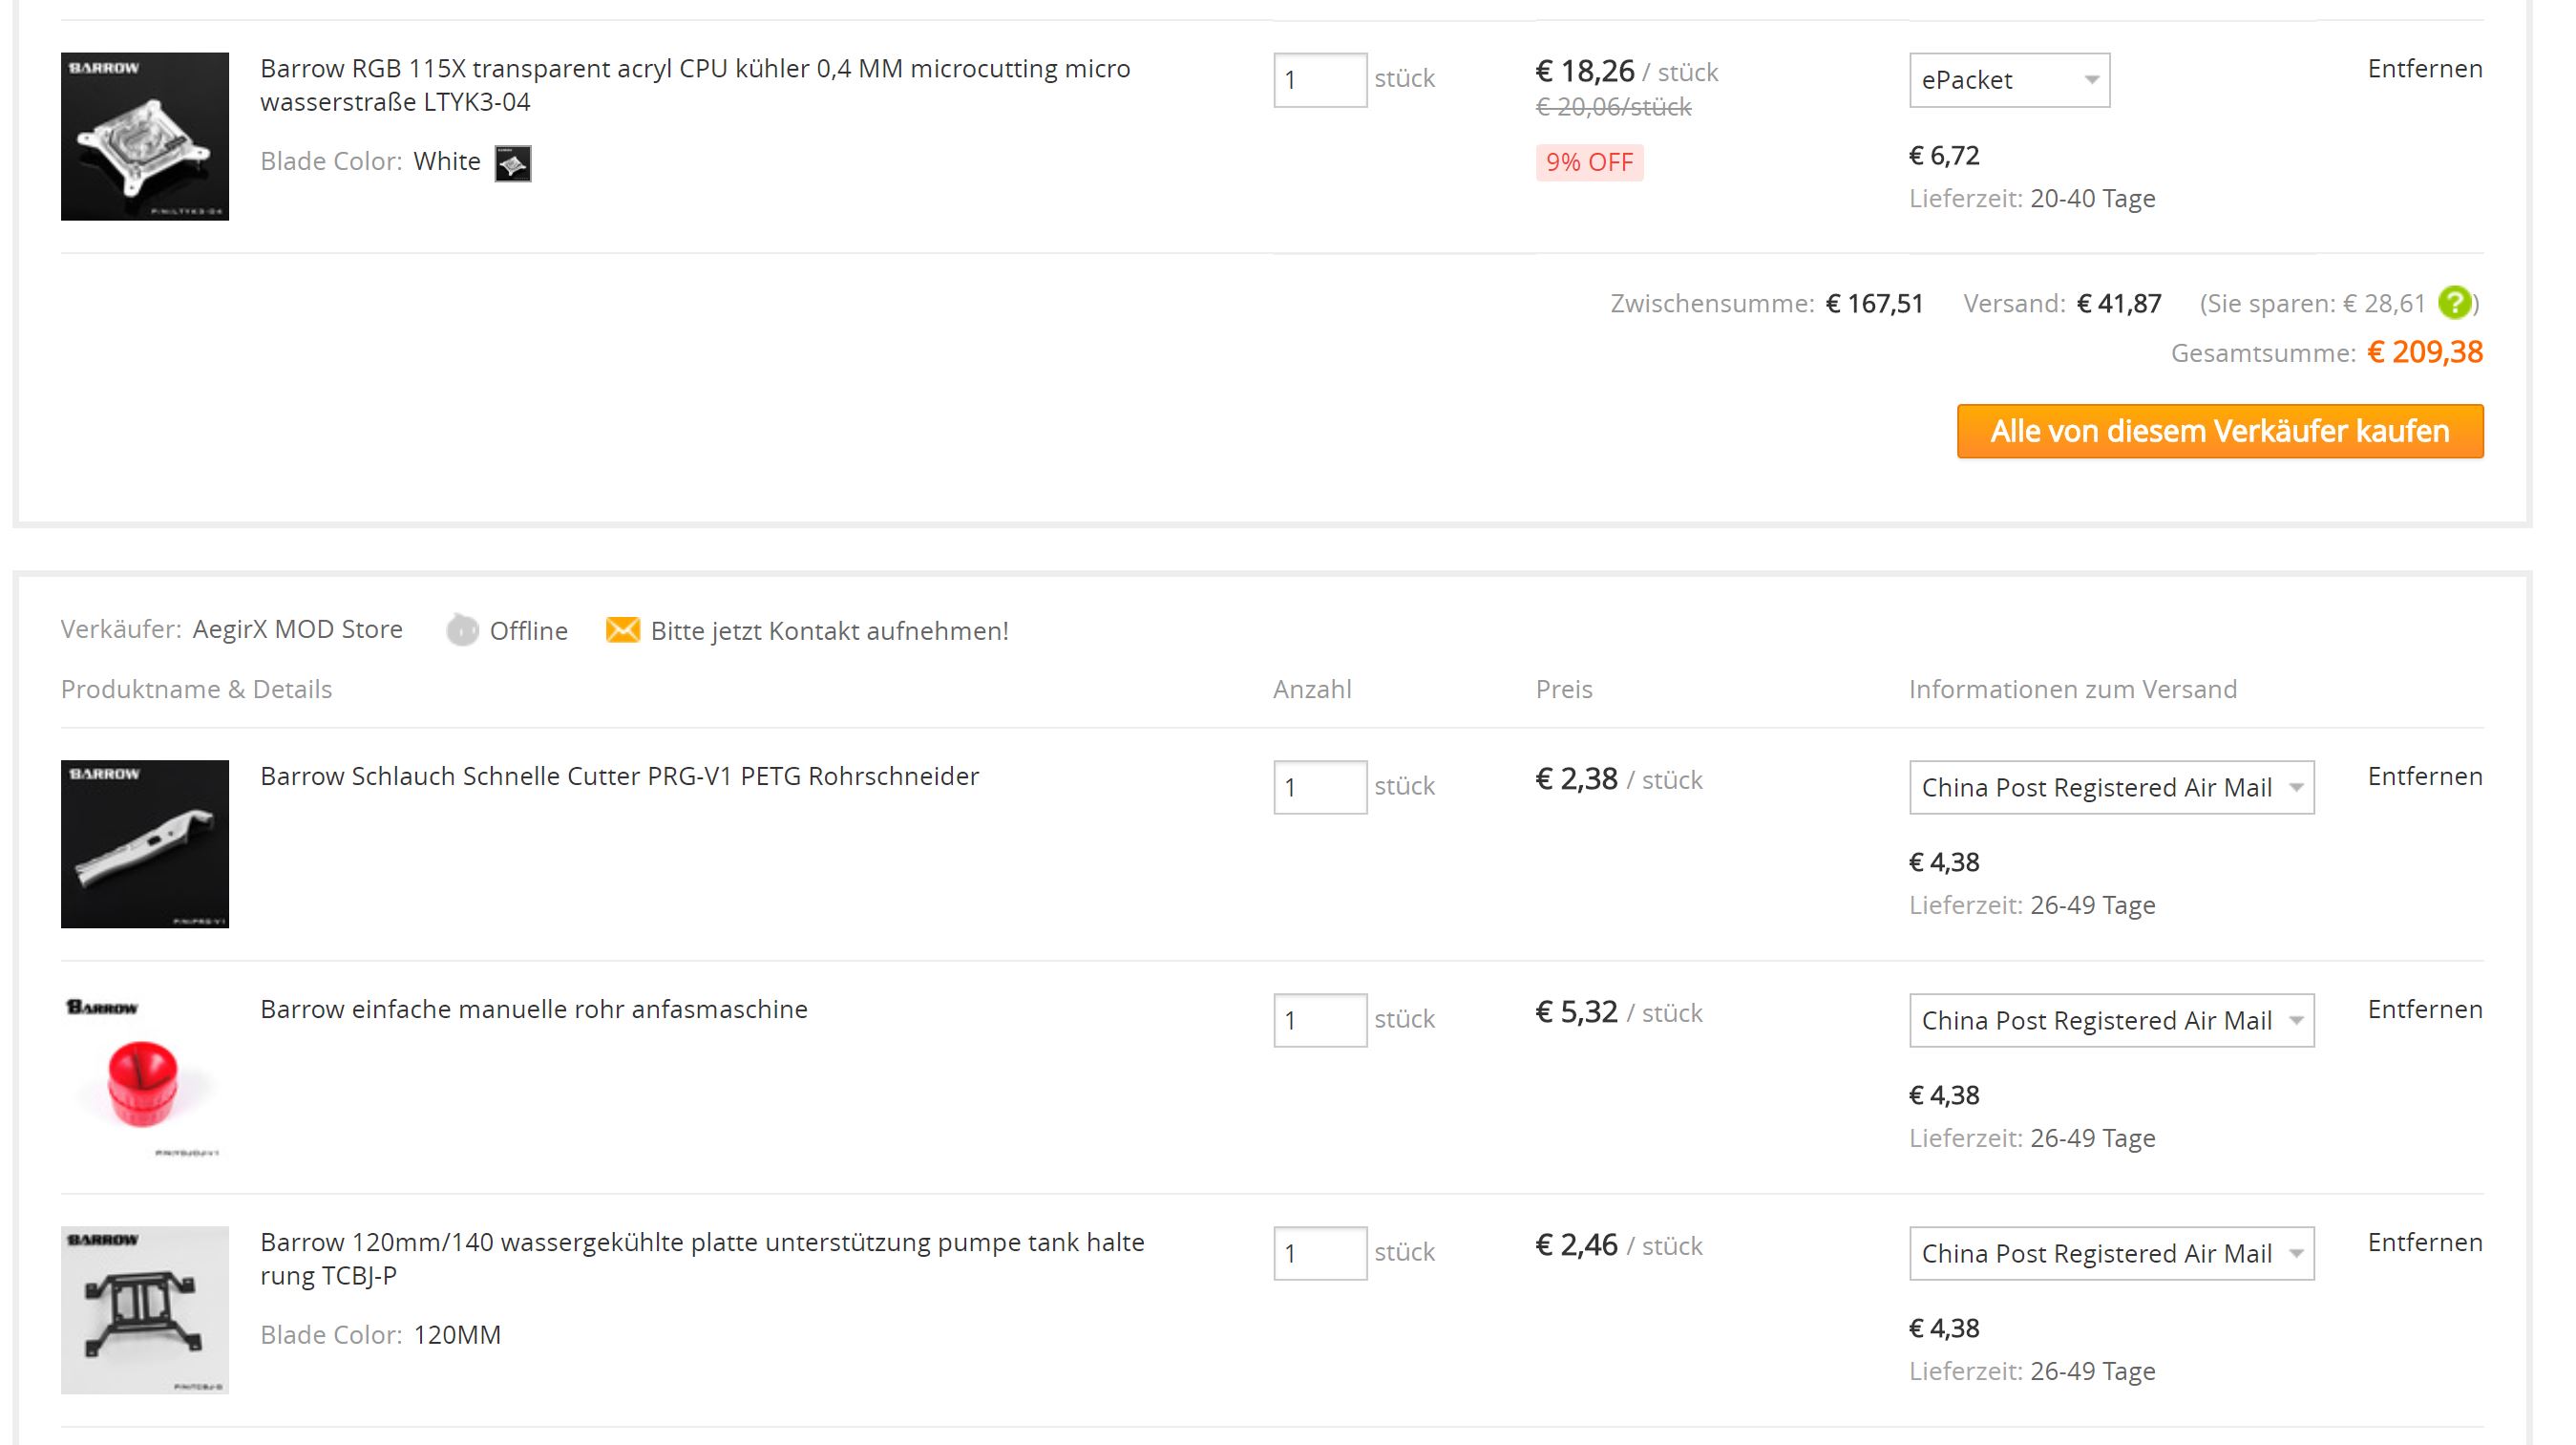Open the CPU cooler product thumbnail
This screenshot has height=1445, width=2576.
tap(145, 136)
